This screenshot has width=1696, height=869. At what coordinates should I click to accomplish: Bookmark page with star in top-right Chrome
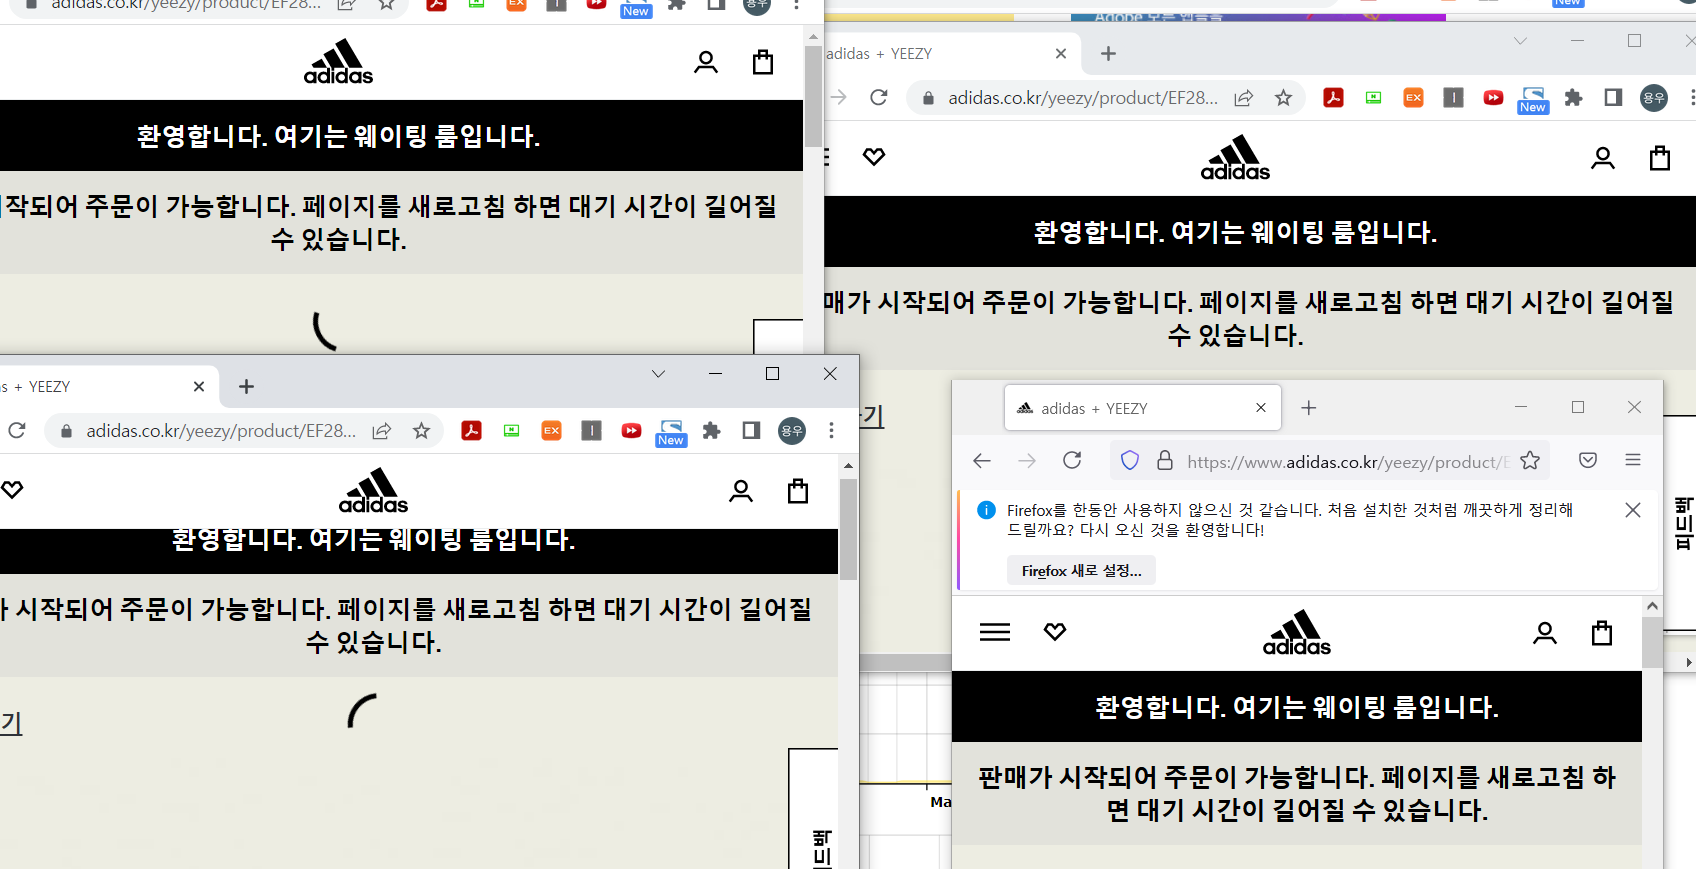pyautogui.click(x=1284, y=97)
